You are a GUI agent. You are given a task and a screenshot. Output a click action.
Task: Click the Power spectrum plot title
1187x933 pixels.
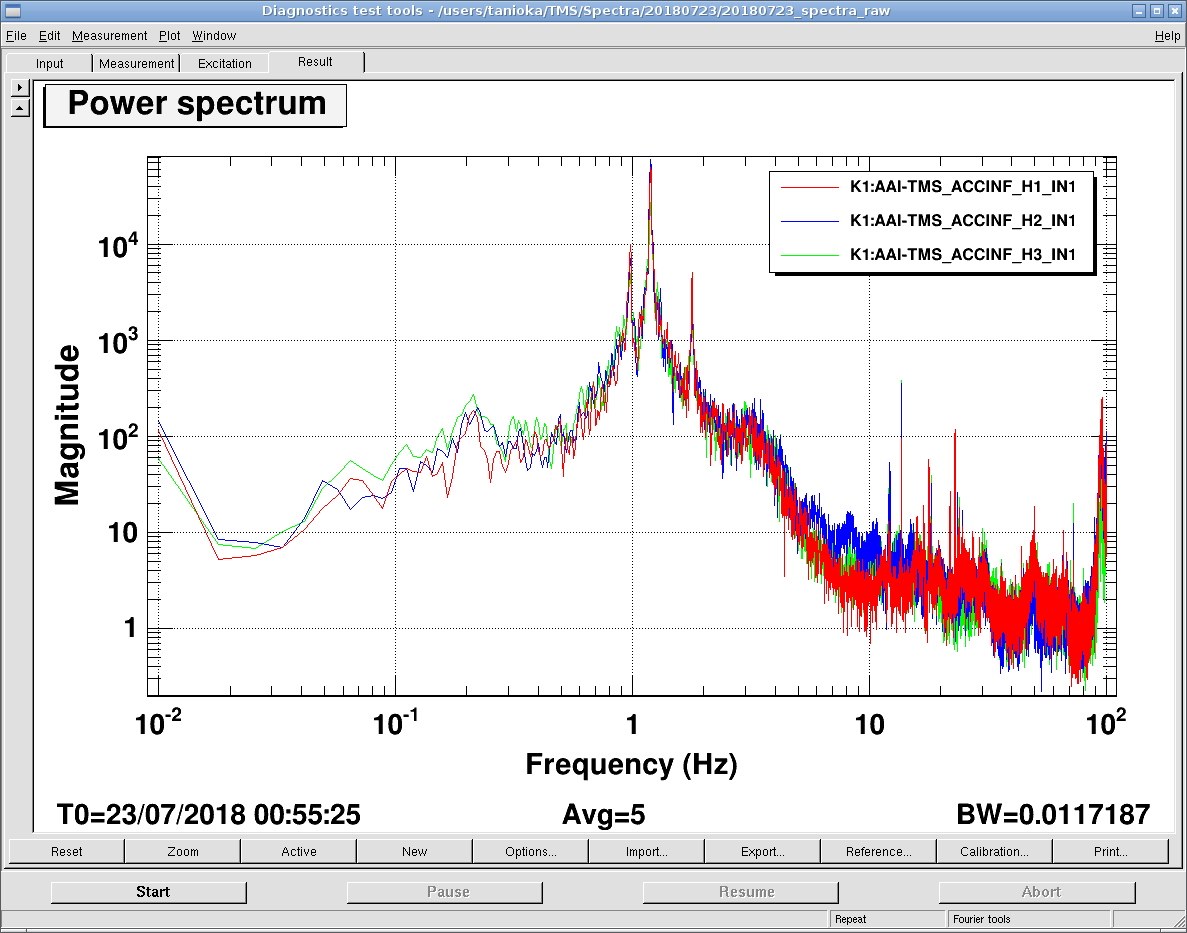(196, 105)
